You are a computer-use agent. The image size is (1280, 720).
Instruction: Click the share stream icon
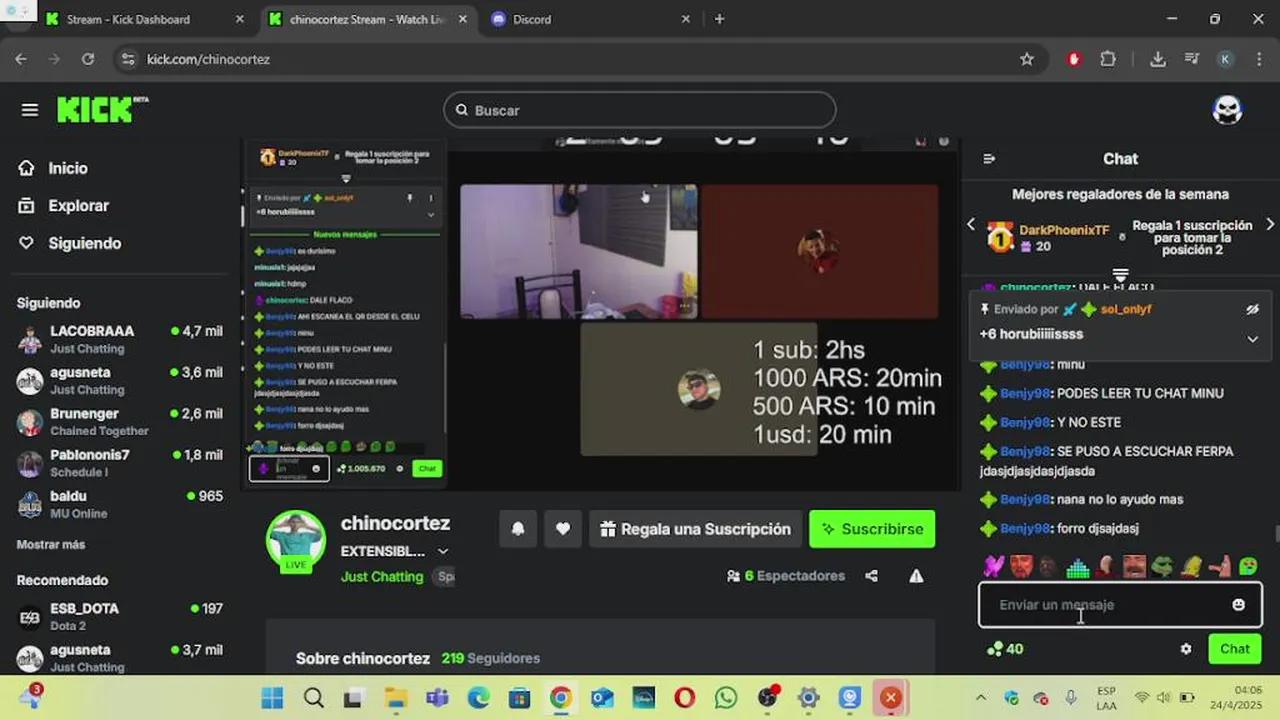(872, 576)
